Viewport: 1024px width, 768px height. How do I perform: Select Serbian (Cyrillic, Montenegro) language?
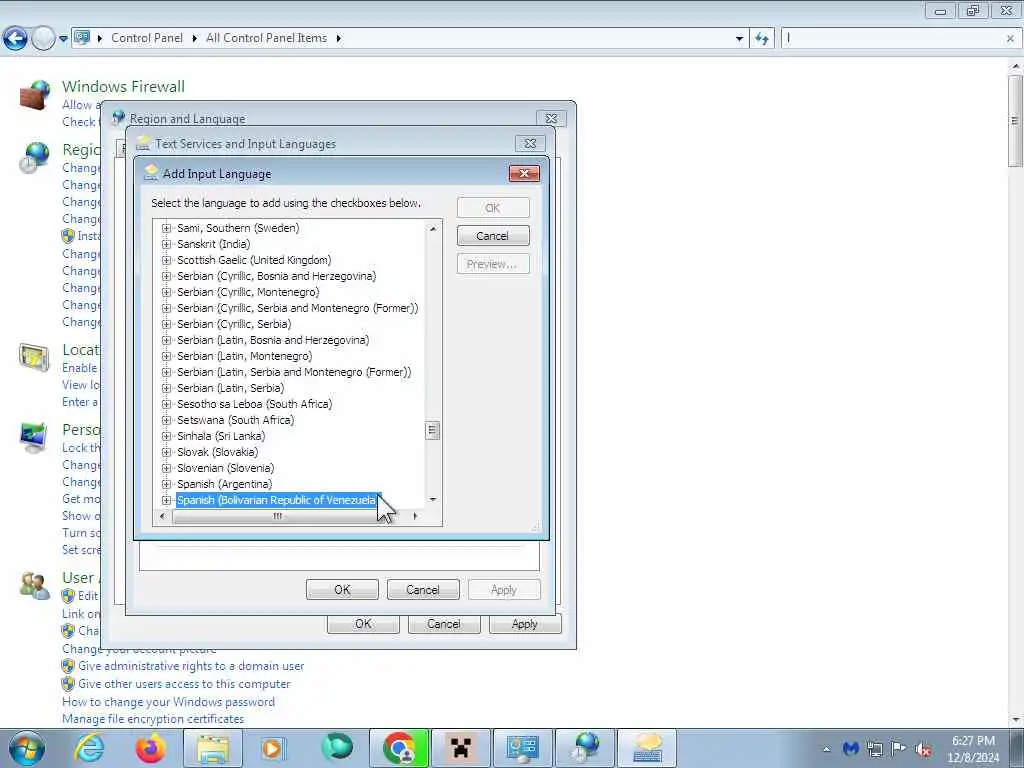pyautogui.click(x=248, y=292)
